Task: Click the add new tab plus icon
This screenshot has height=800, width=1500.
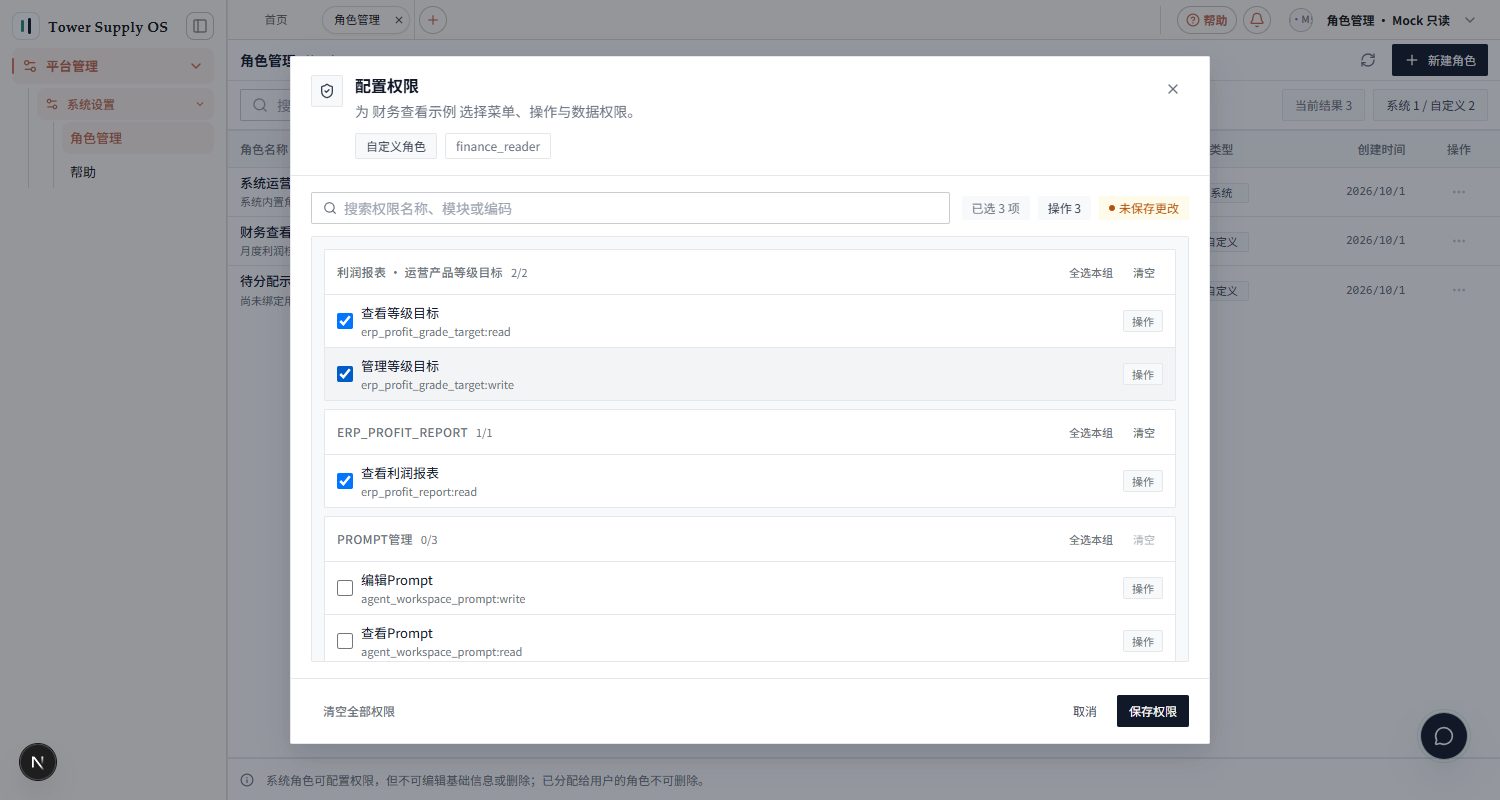Action: pos(433,19)
